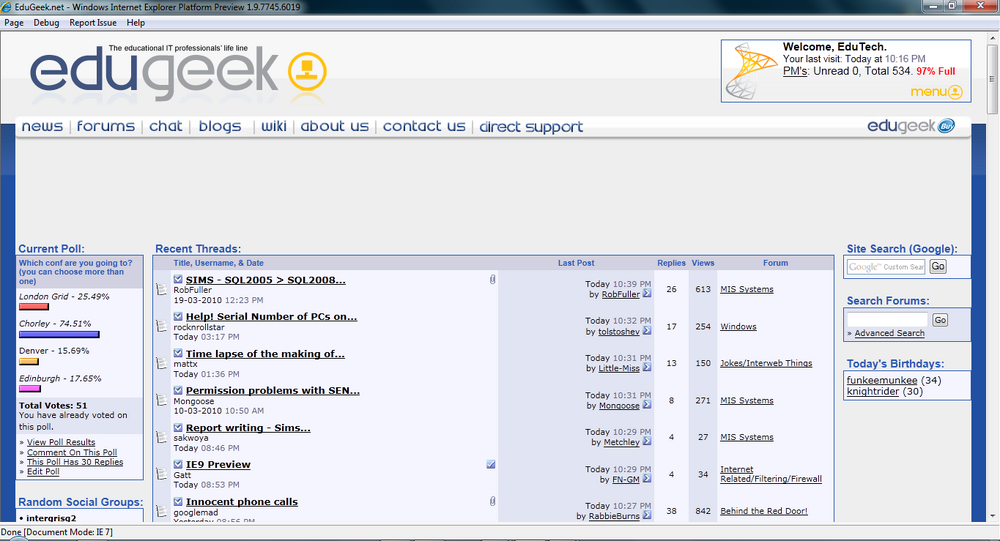The image size is (1000, 541).
Task: Open the direct support page
Action: point(531,127)
